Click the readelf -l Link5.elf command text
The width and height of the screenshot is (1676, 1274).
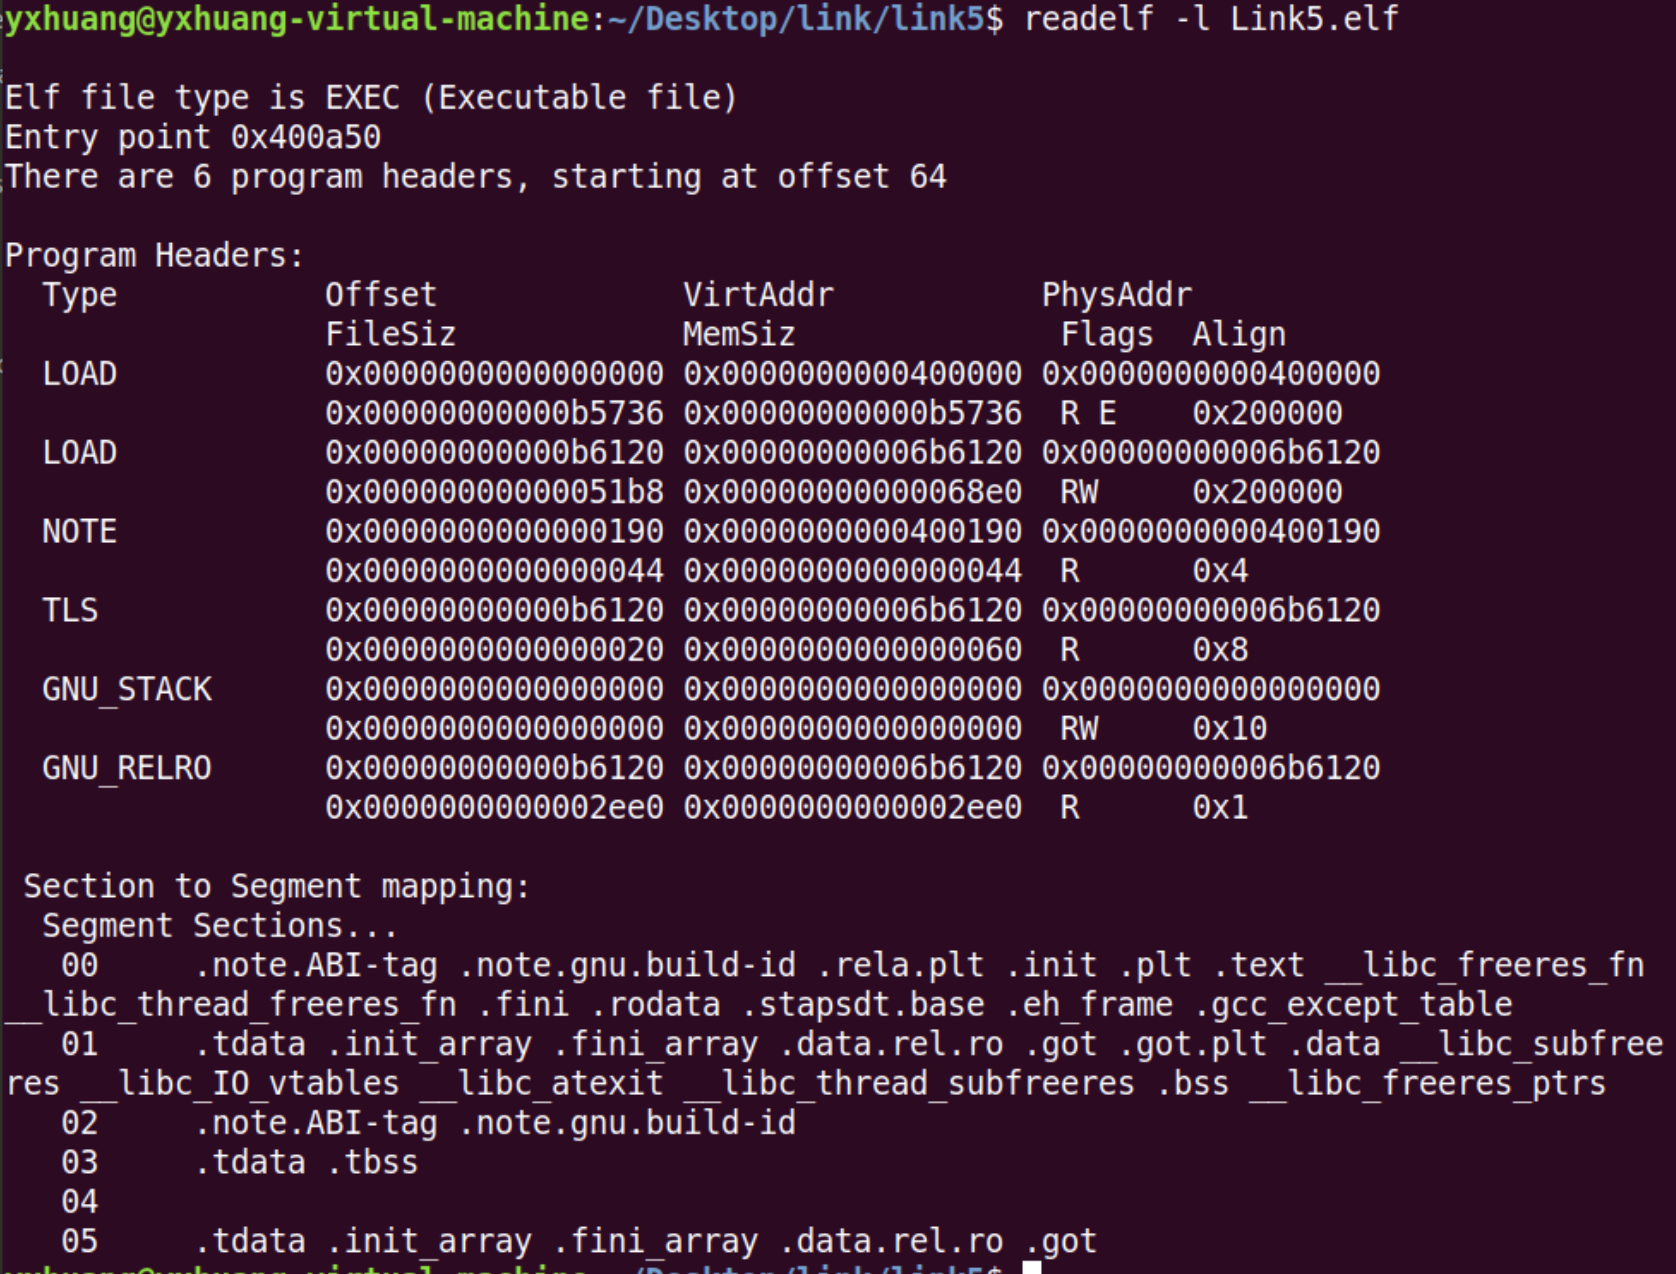tap(1211, 19)
